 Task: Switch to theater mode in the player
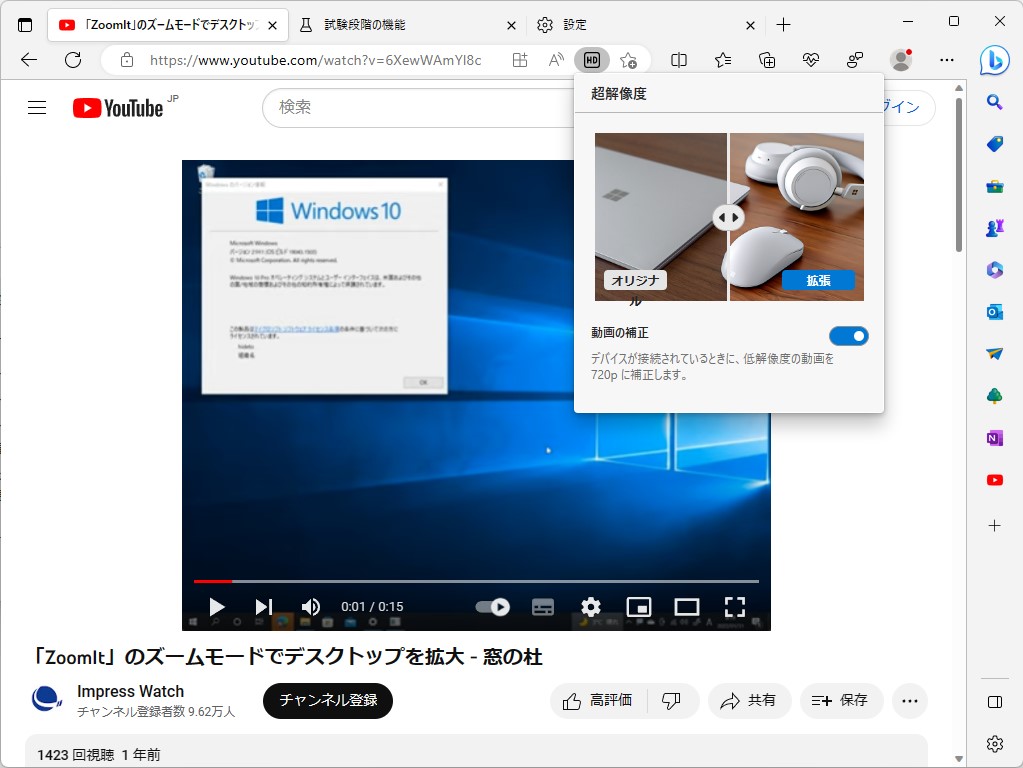tap(686, 606)
